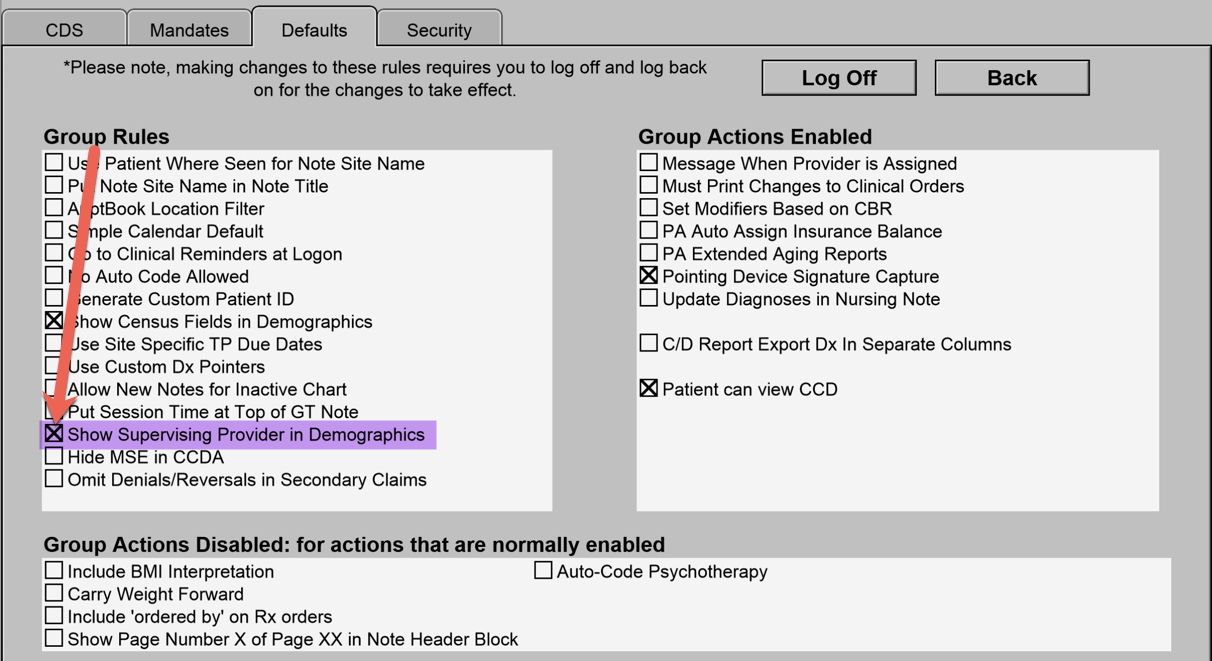Uncheck Pointing Device Signature Capture
This screenshot has width=1212, height=661.
(x=648, y=276)
